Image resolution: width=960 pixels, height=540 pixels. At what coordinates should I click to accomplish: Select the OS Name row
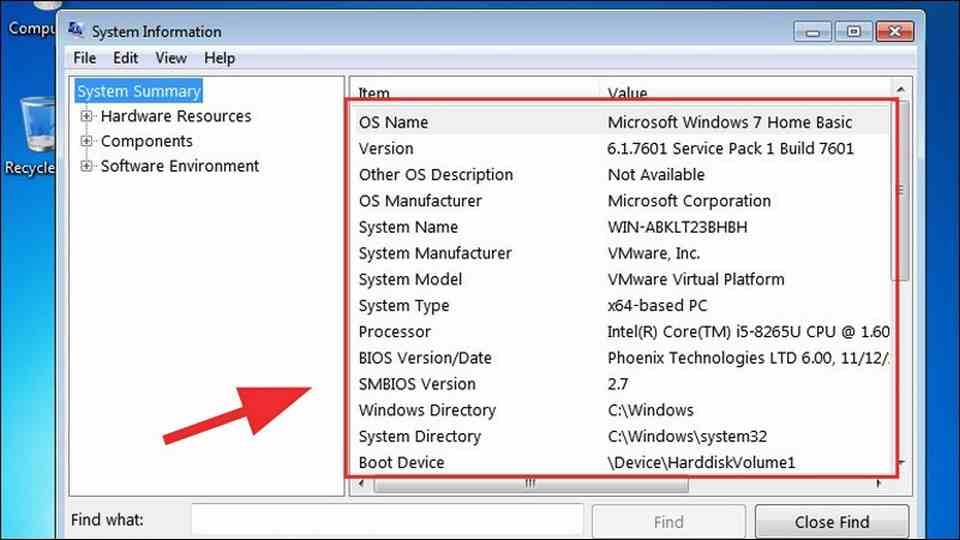click(x=621, y=122)
